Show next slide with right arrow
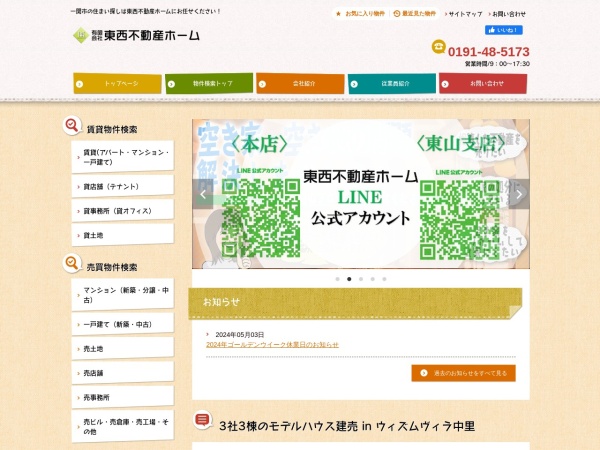Image resolution: width=600 pixels, height=450 pixels. pos(519,194)
